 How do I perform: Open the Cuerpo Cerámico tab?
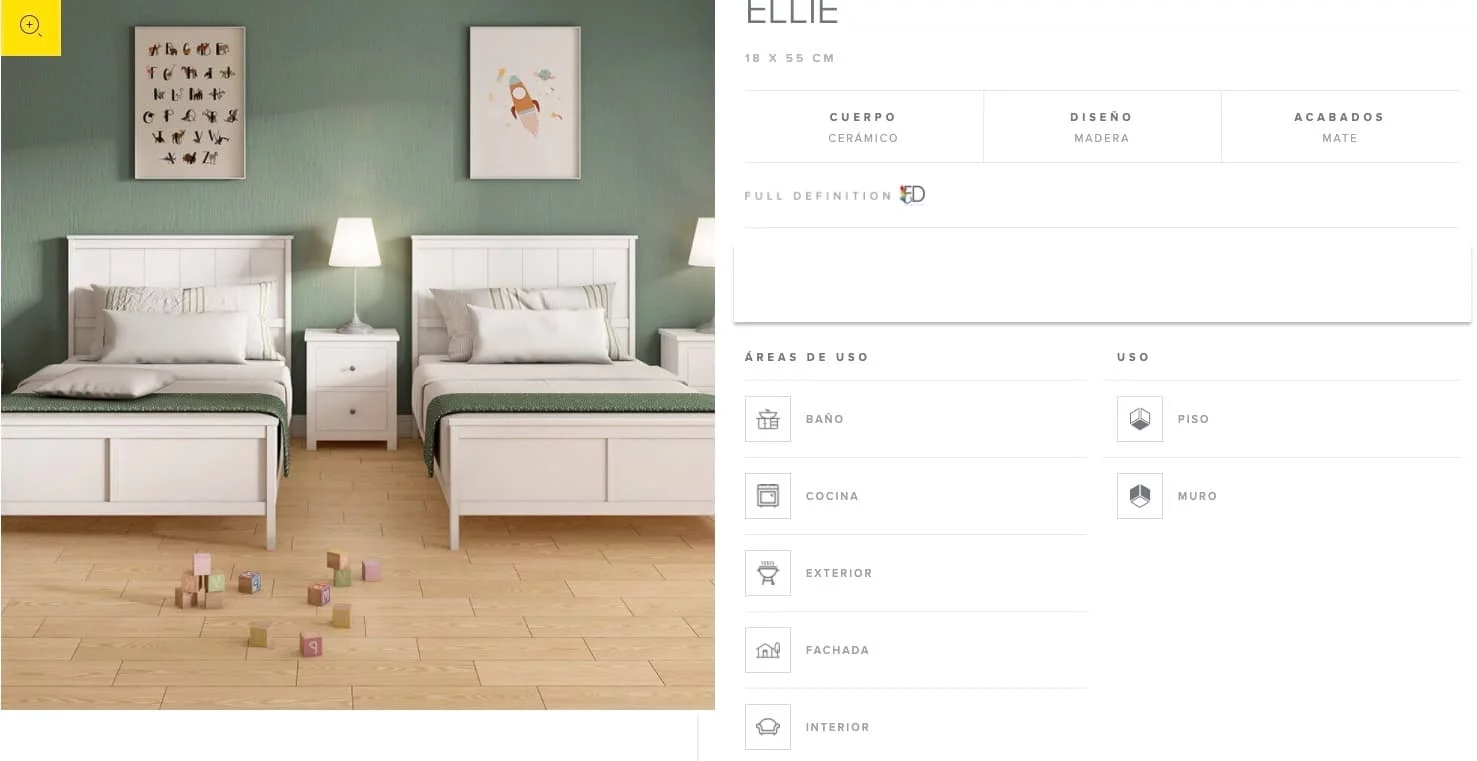point(863,127)
